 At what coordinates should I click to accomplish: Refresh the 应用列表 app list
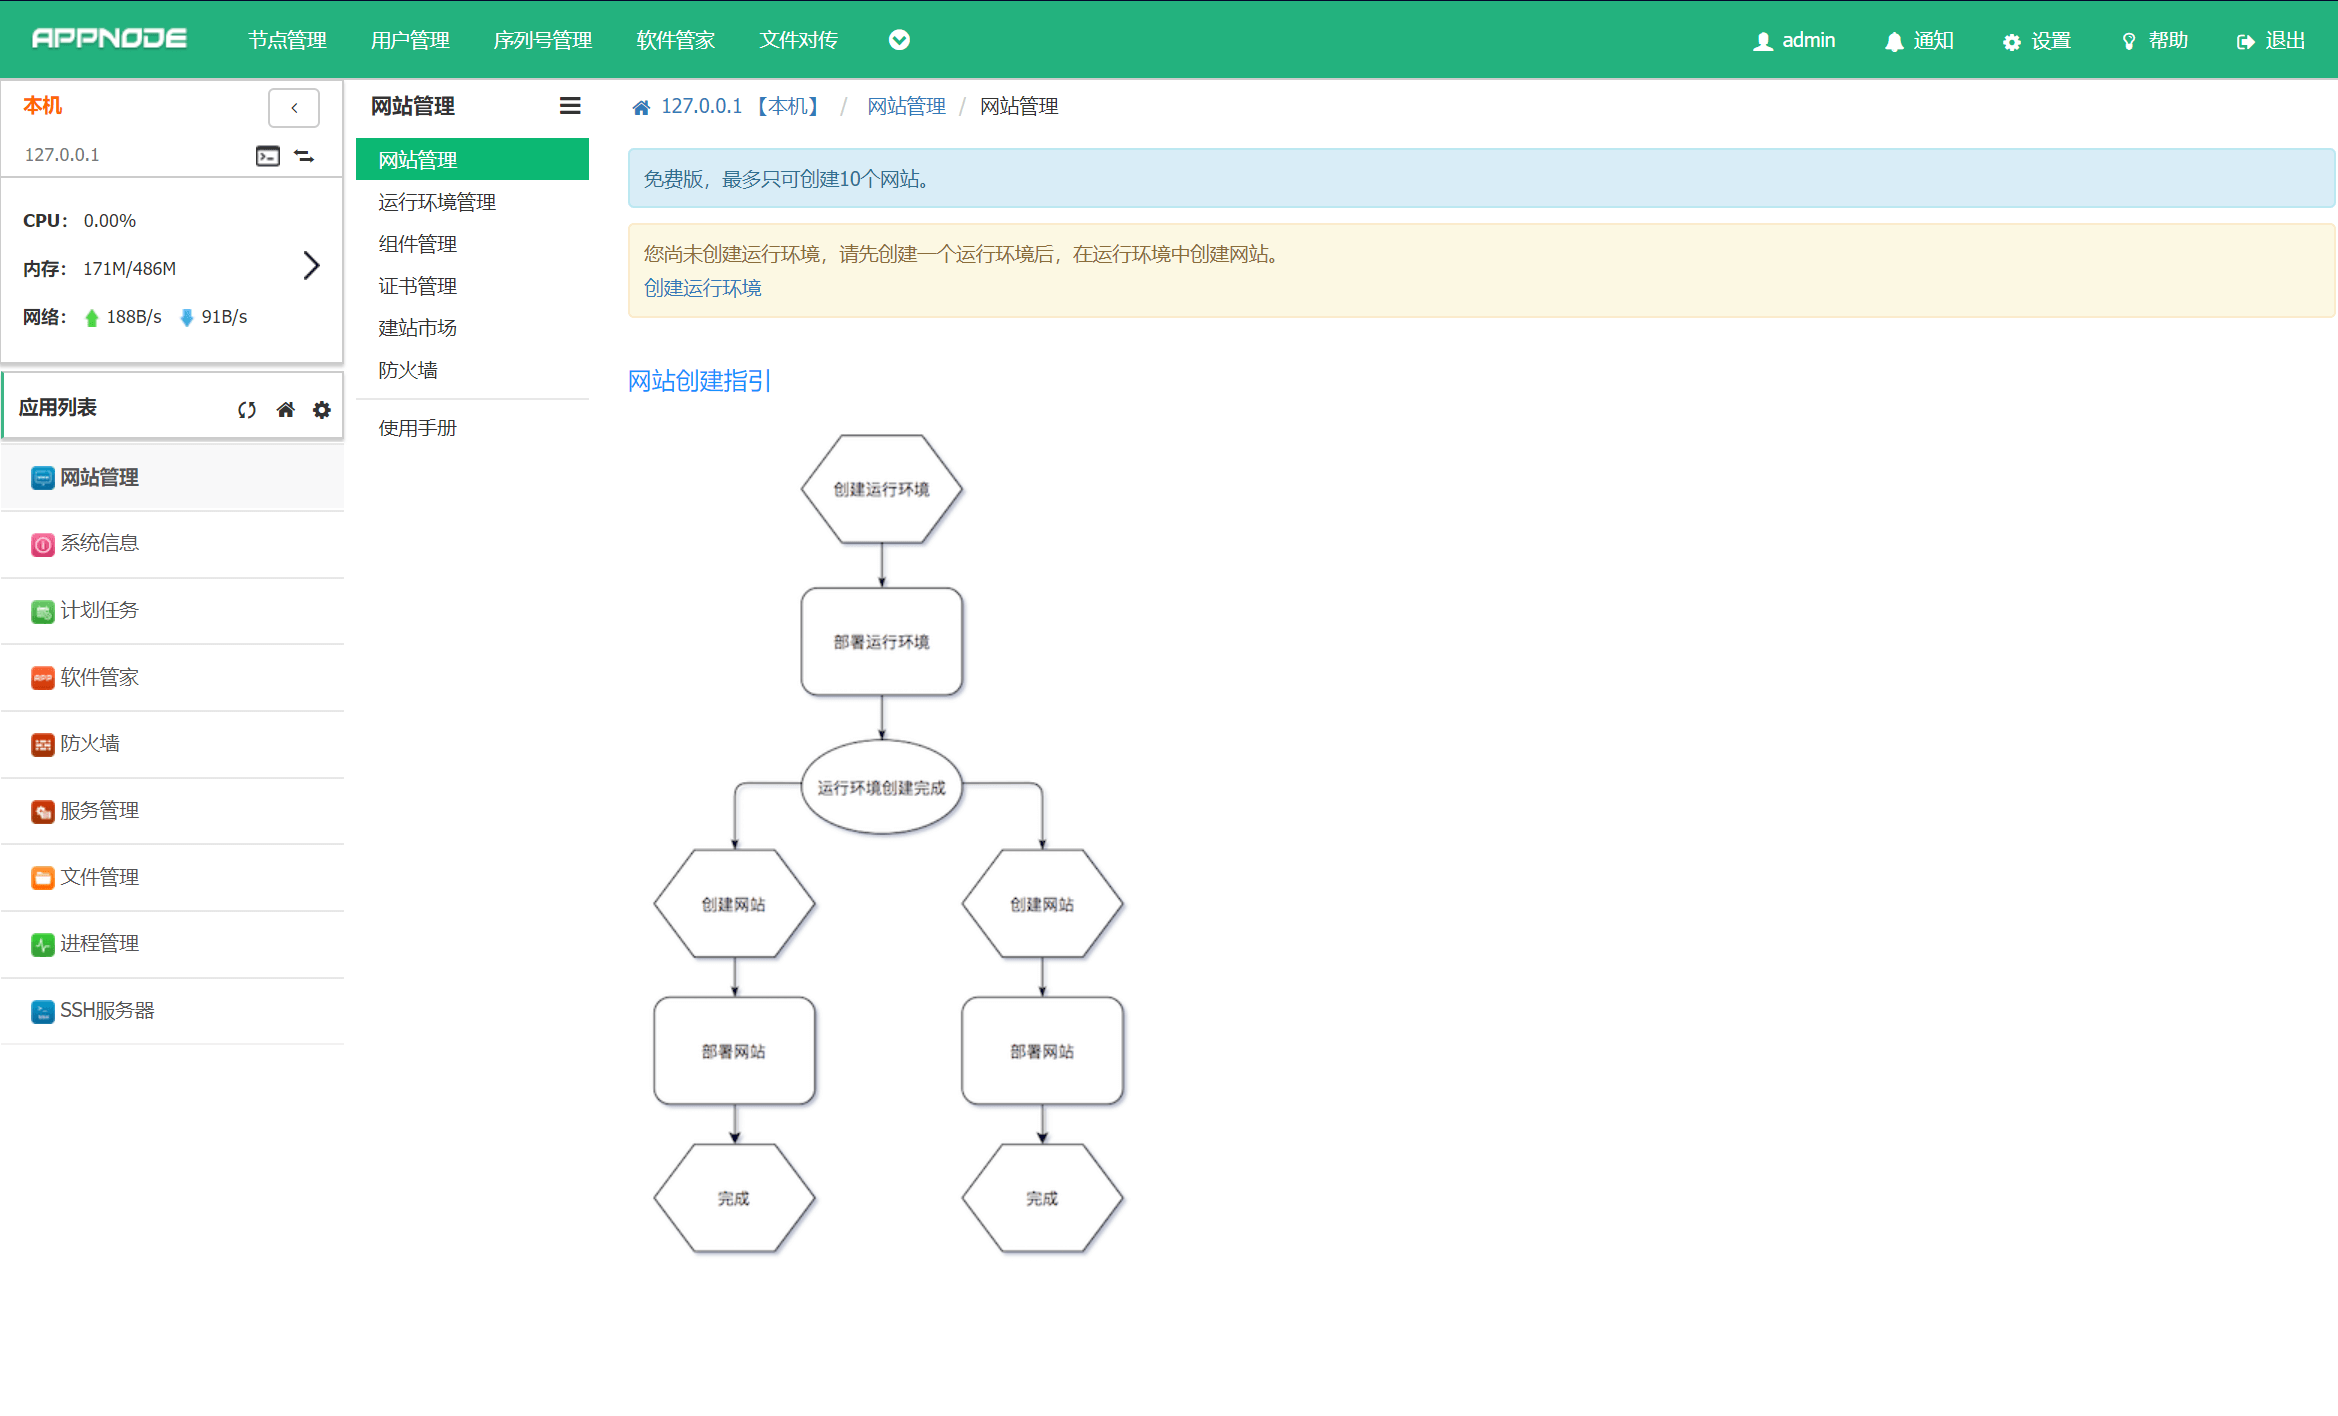(x=247, y=410)
